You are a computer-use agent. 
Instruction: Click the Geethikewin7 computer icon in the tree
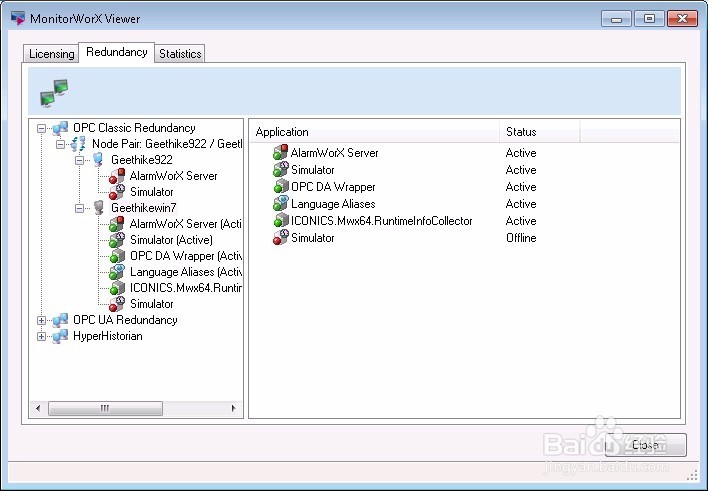click(x=98, y=208)
